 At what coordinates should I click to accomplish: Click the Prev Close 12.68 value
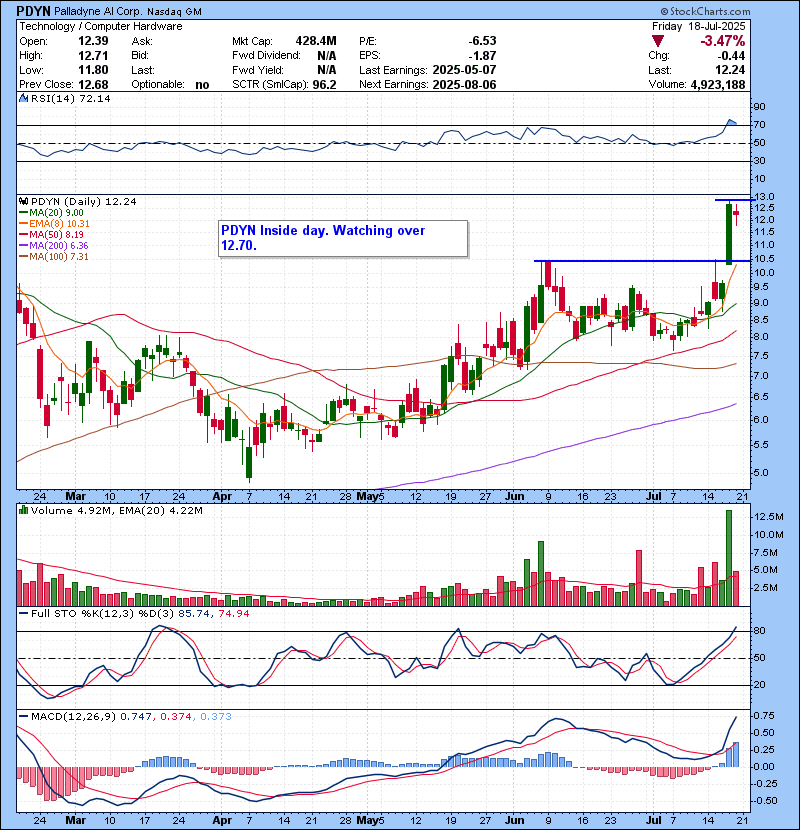click(x=93, y=85)
